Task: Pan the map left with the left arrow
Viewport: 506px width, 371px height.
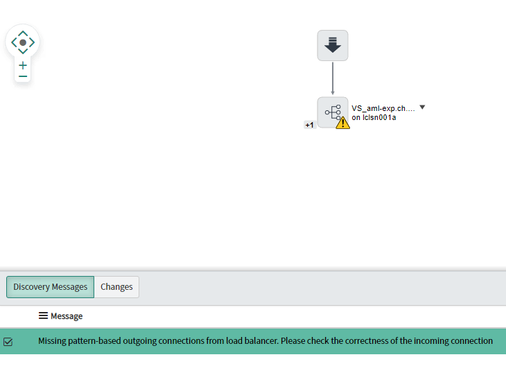Action: 14,42
